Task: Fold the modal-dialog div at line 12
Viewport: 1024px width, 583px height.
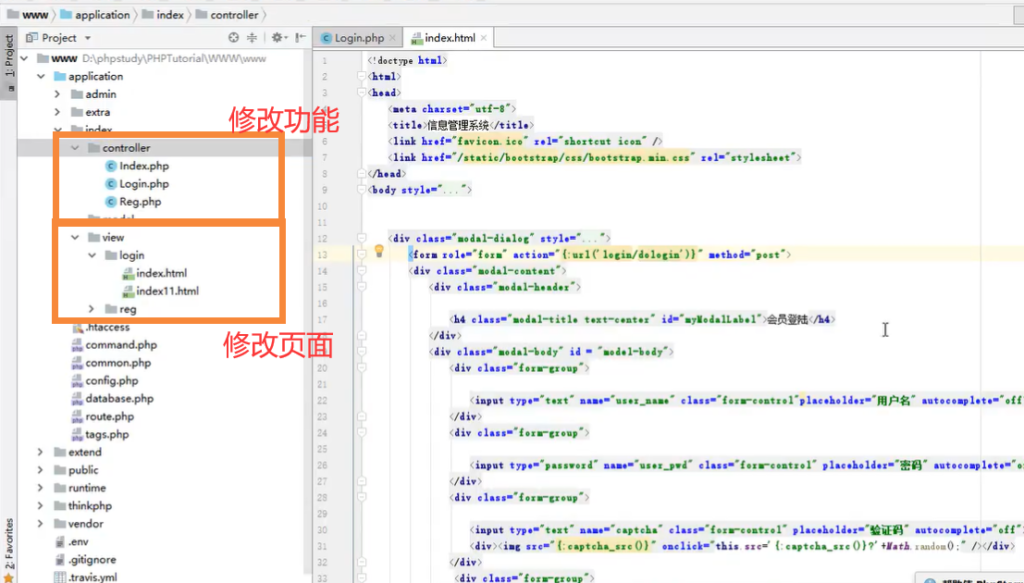Action: (362, 238)
